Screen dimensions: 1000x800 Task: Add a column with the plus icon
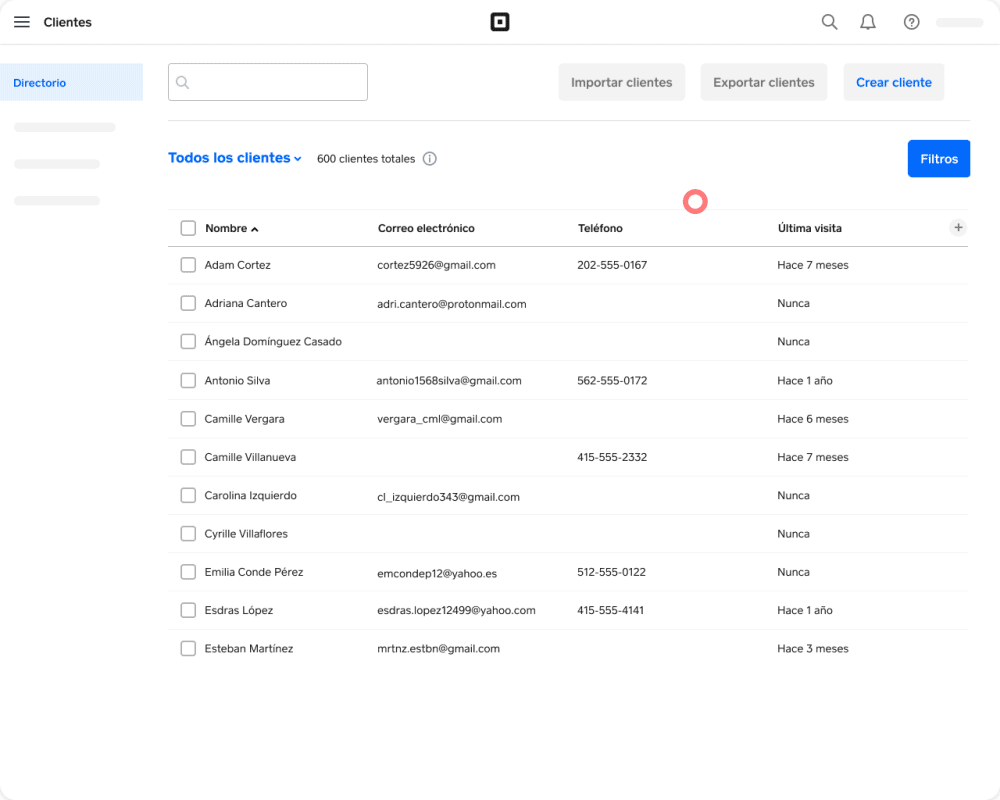(x=958, y=228)
